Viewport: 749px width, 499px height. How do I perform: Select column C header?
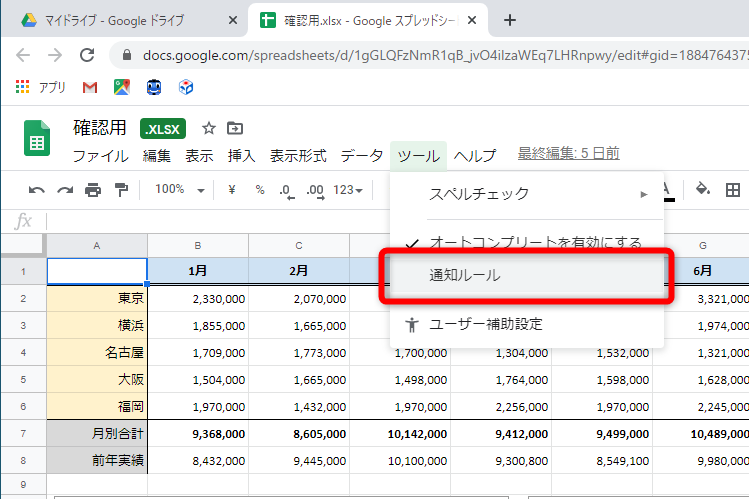pos(299,245)
